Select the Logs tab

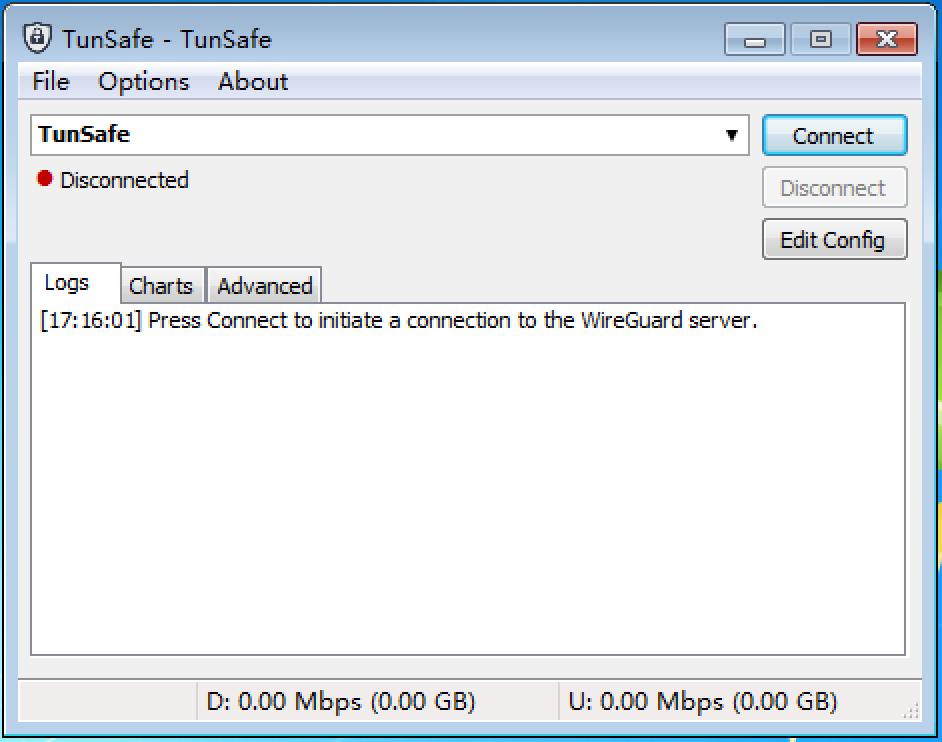(x=67, y=282)
